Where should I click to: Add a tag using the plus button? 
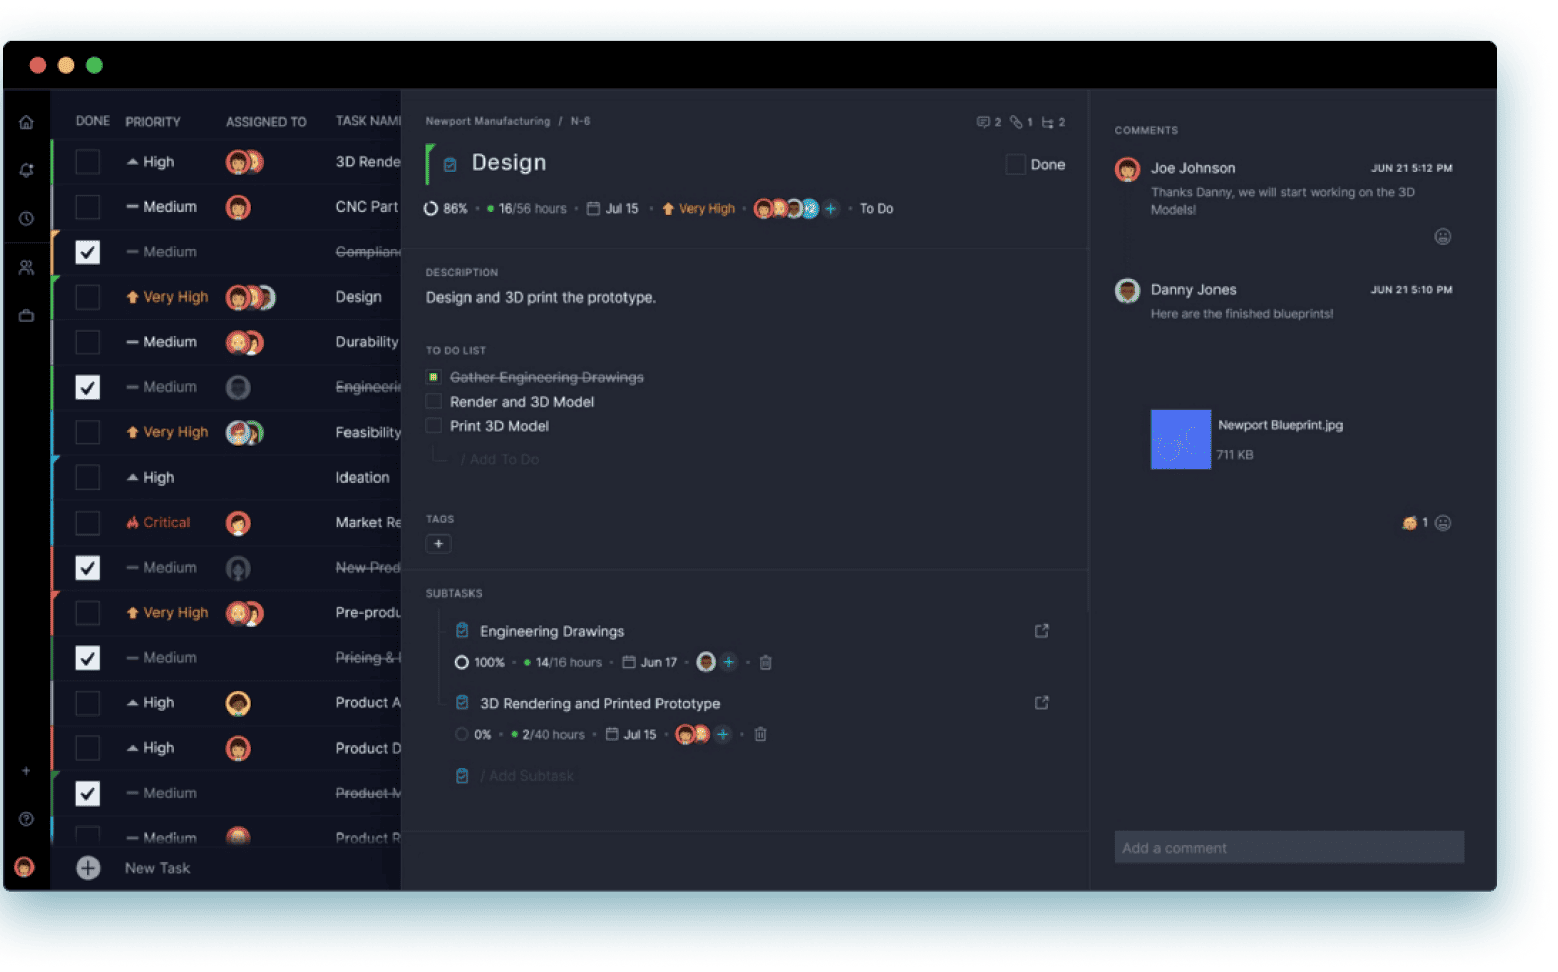438,543
